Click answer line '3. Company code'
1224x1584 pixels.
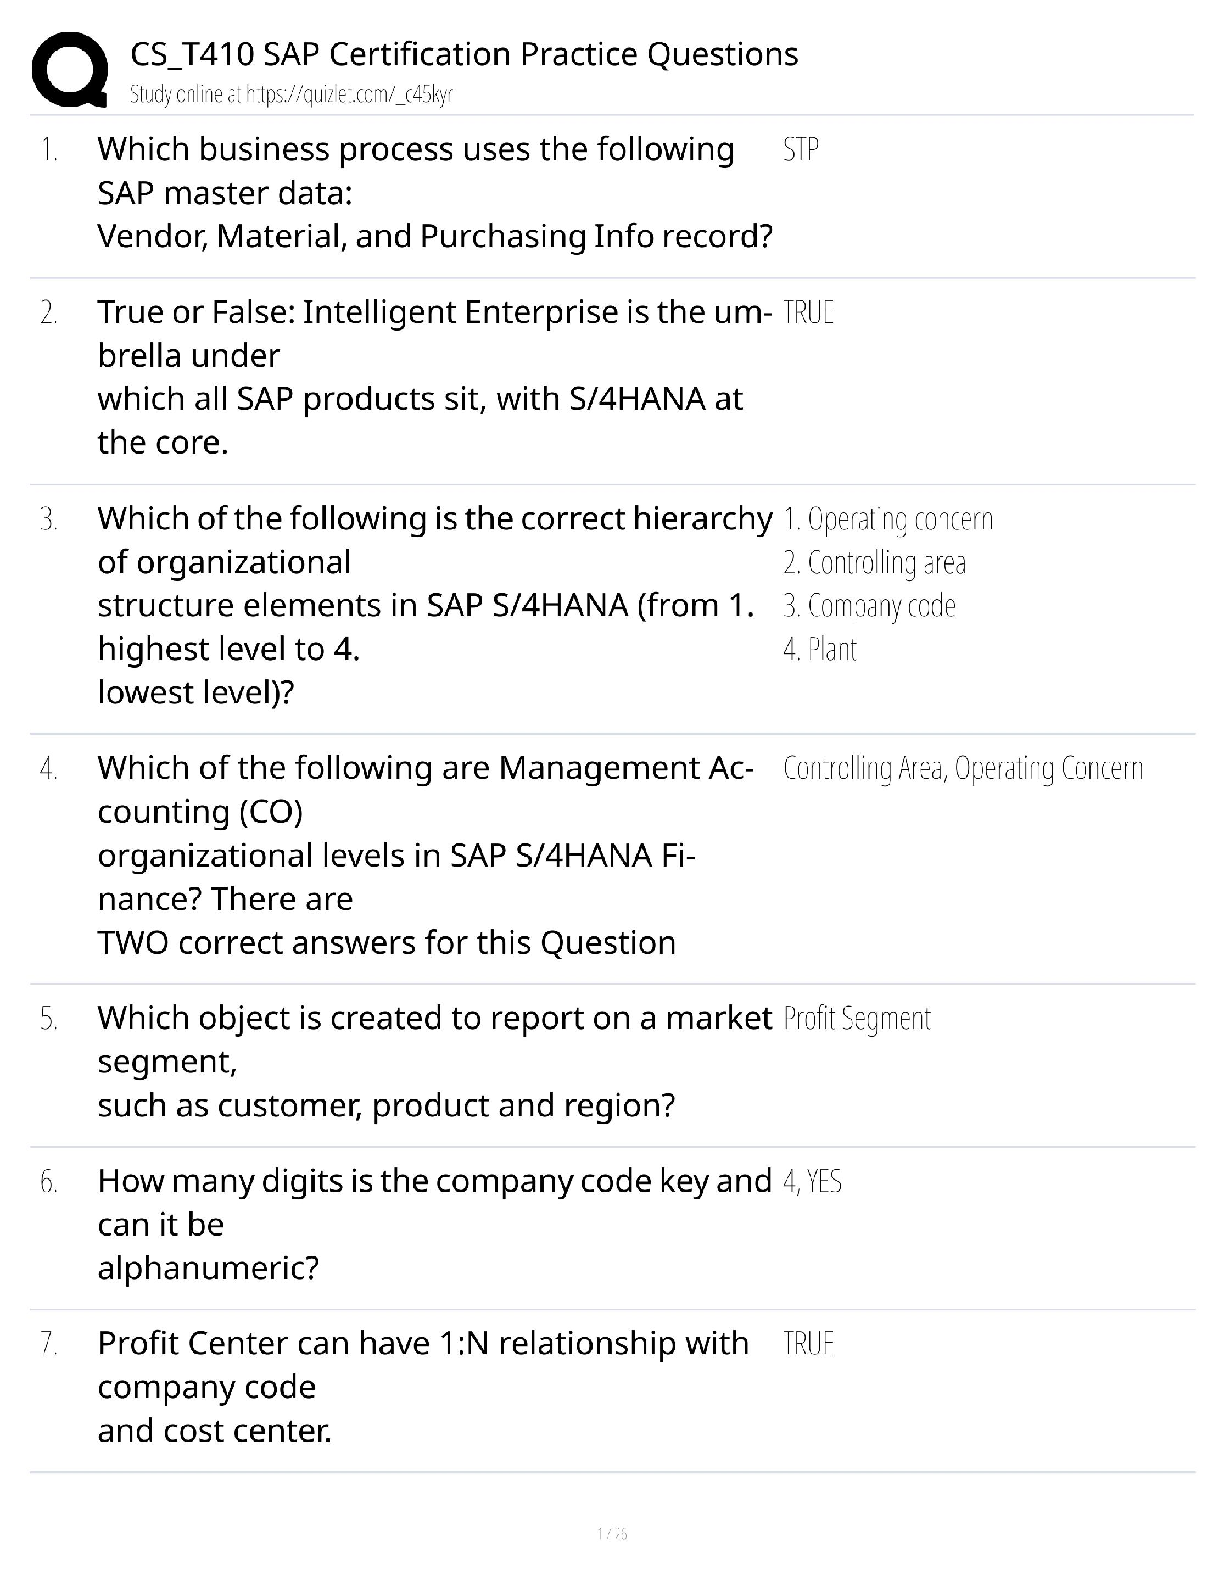869,606
